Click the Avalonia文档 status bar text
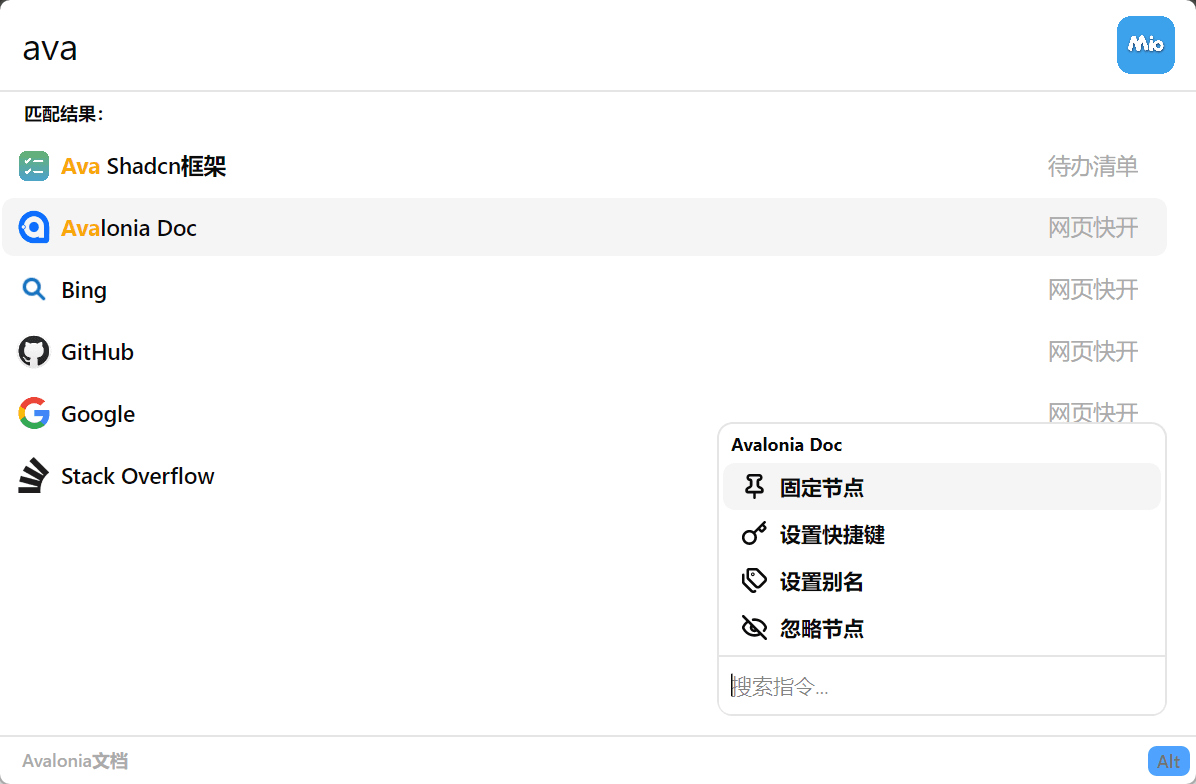The width and height of the screenshot is (1196, 784). point(75,761)
